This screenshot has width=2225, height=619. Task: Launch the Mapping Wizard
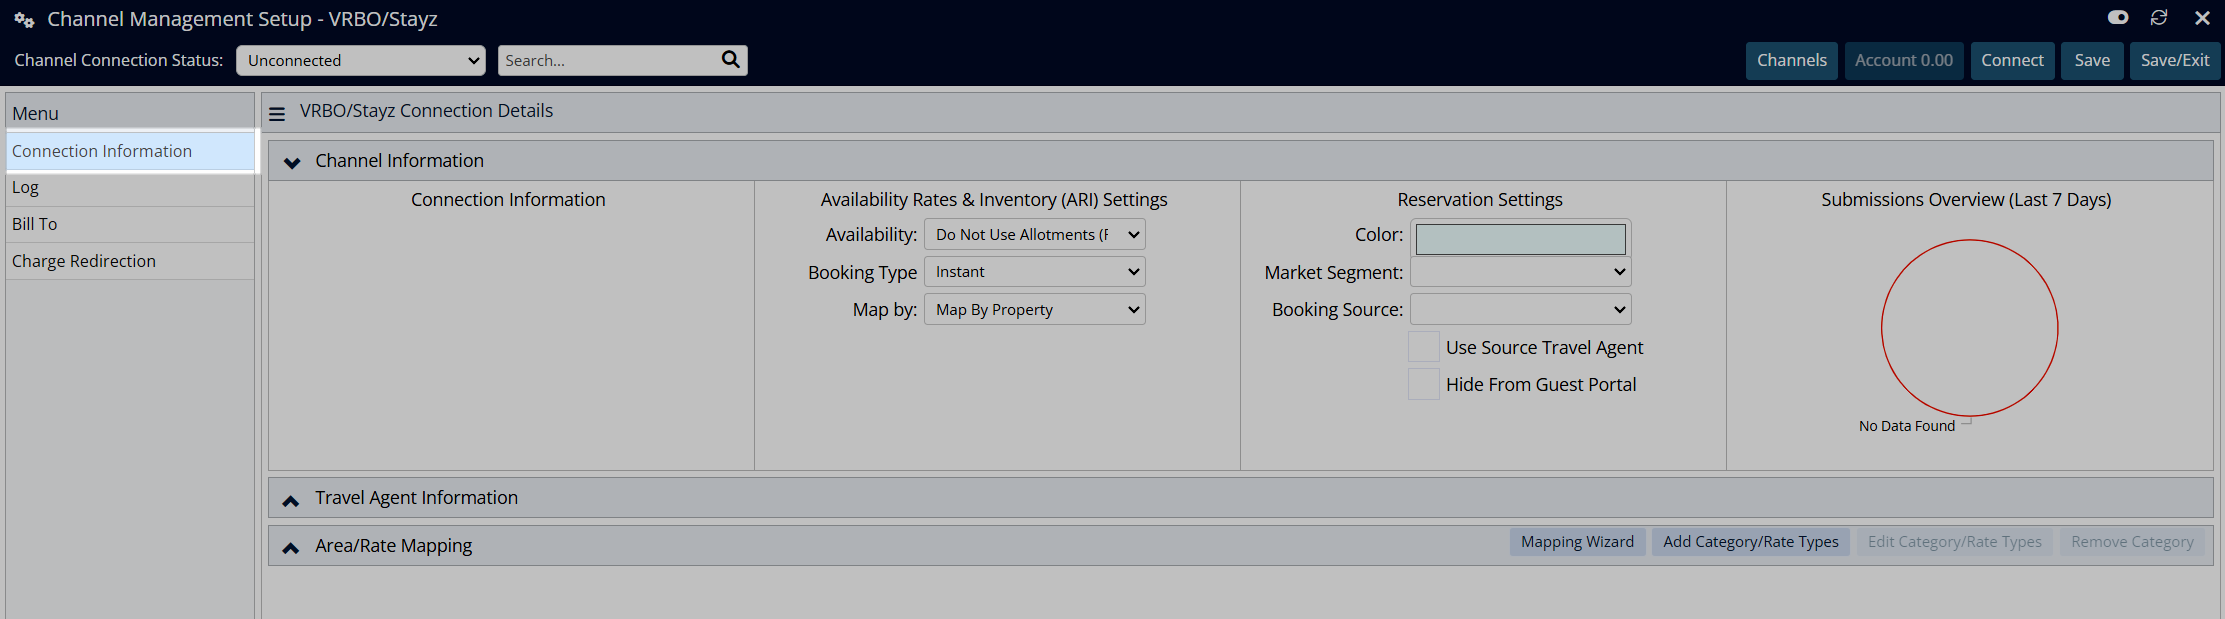tap(1578, 542)
